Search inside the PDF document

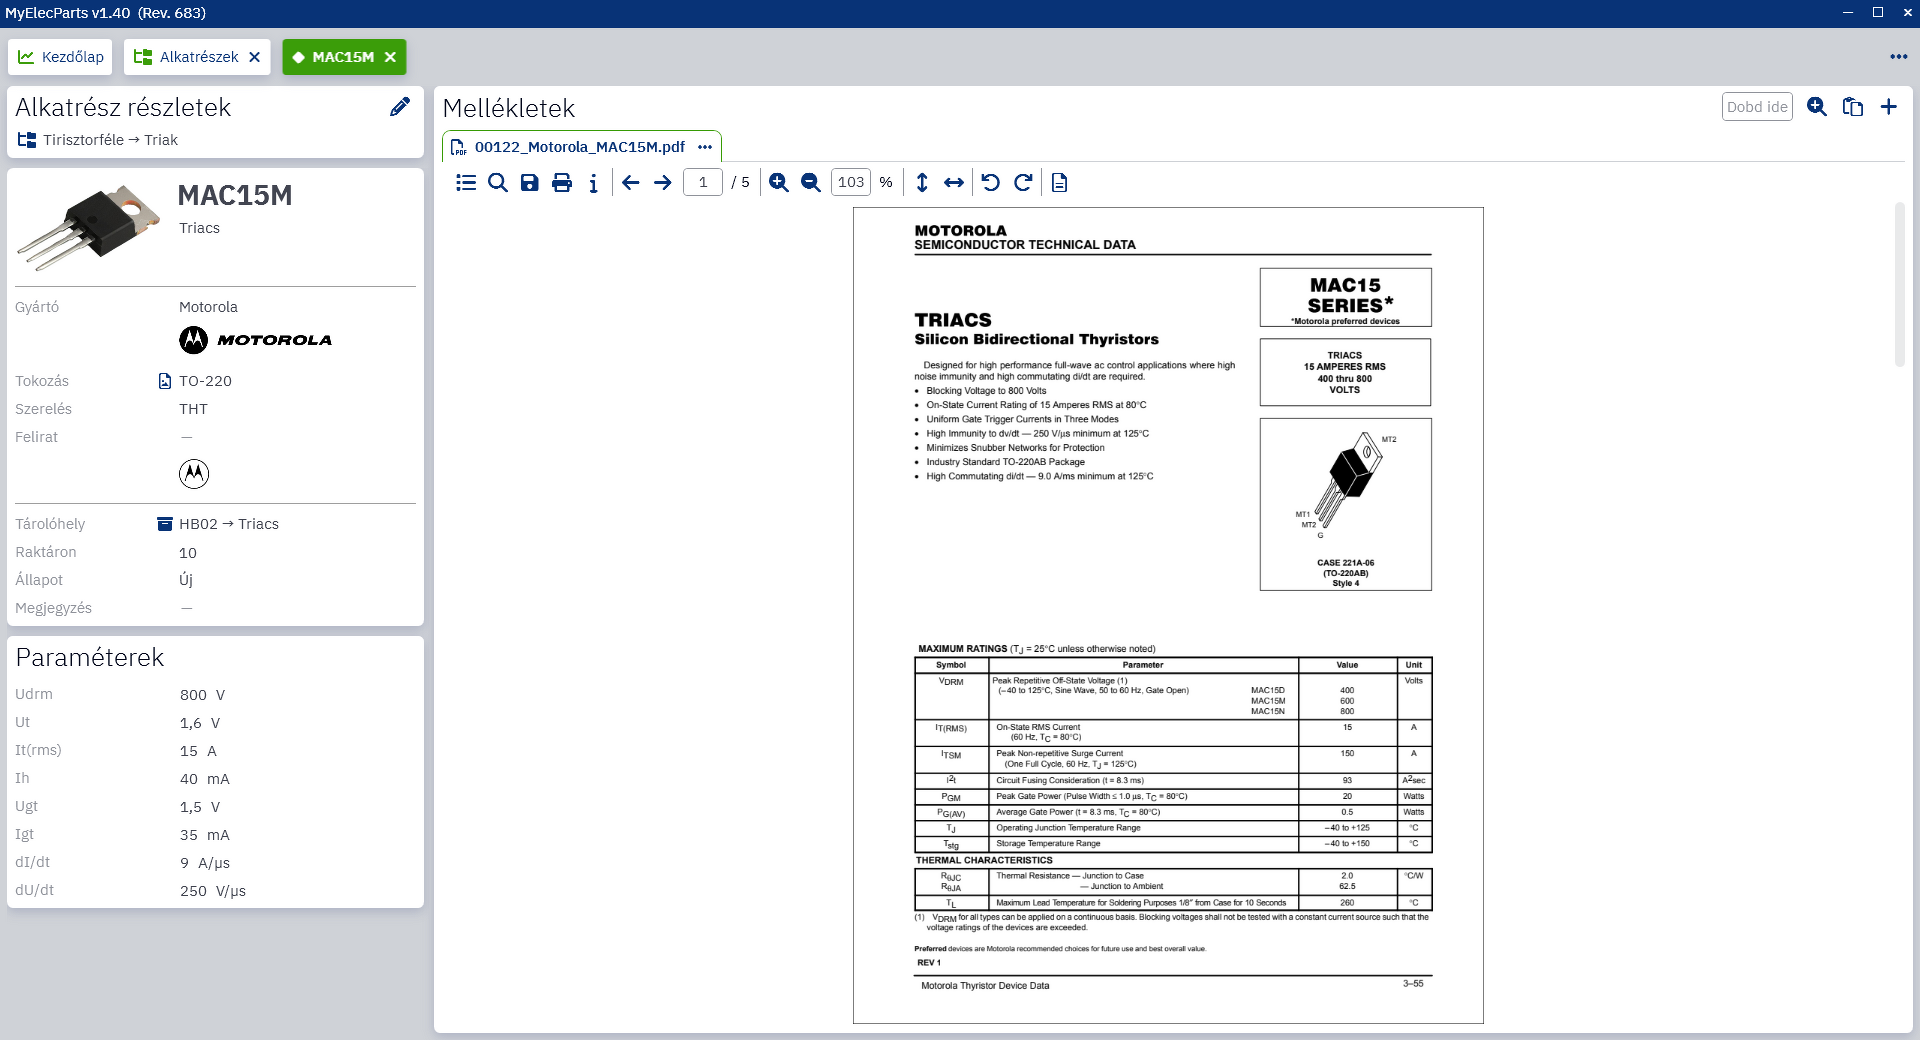click(498, 182)
